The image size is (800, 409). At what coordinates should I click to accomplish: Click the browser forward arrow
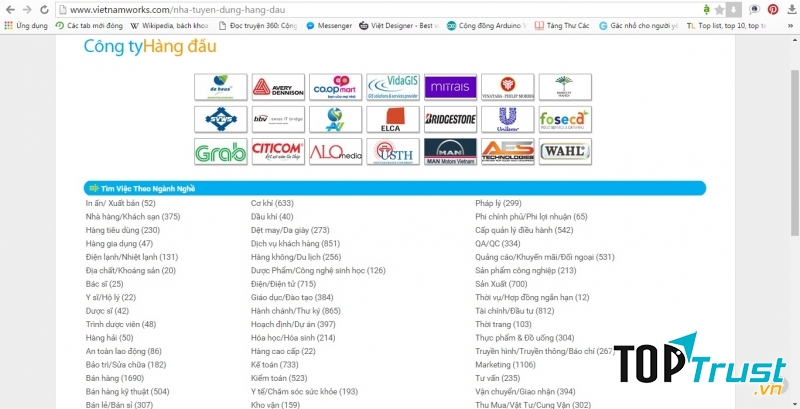(27, 10)
